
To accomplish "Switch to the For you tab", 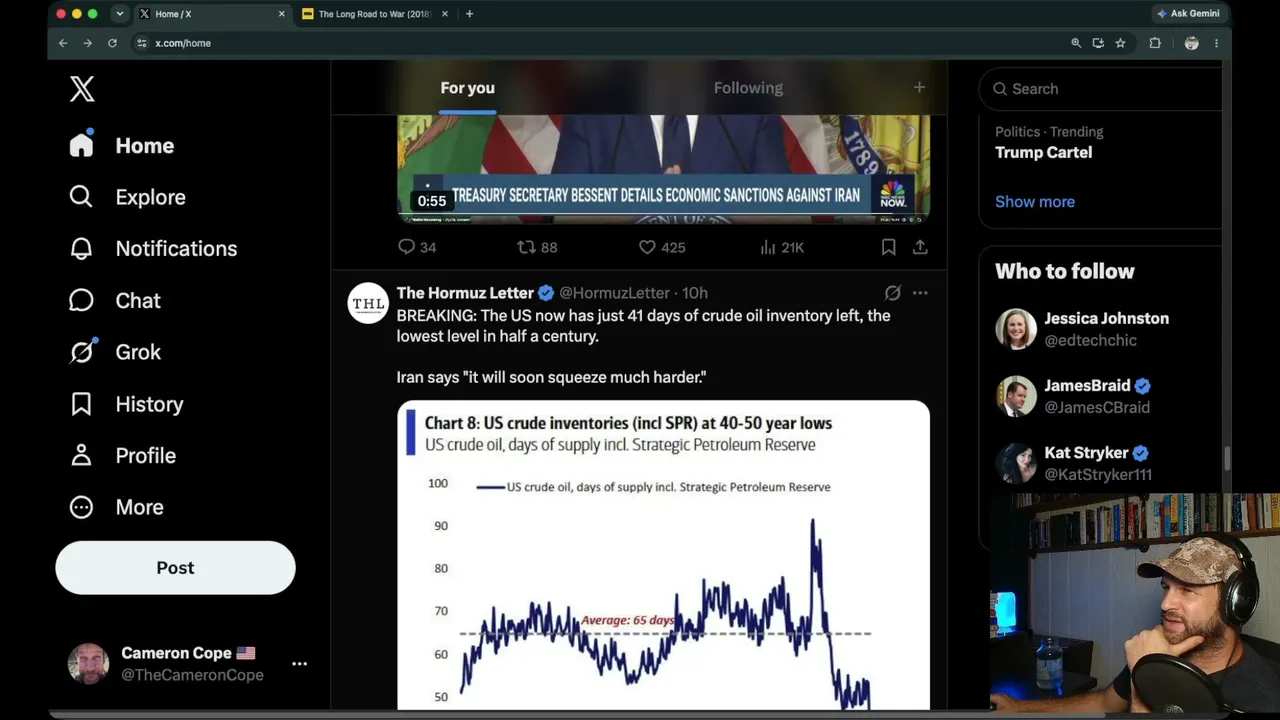I will (x=467, y=88).
